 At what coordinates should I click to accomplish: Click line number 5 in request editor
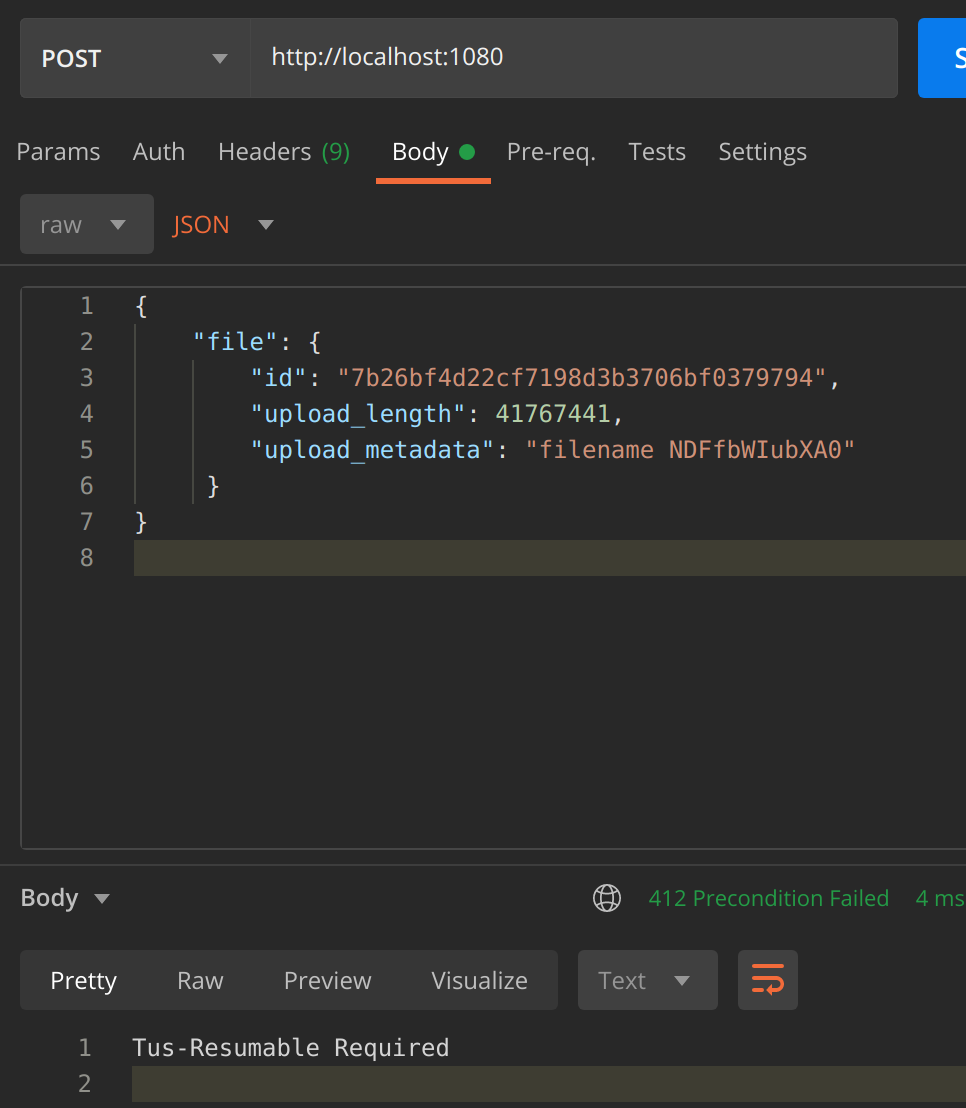pyautogui.click(x=86, y=450)
